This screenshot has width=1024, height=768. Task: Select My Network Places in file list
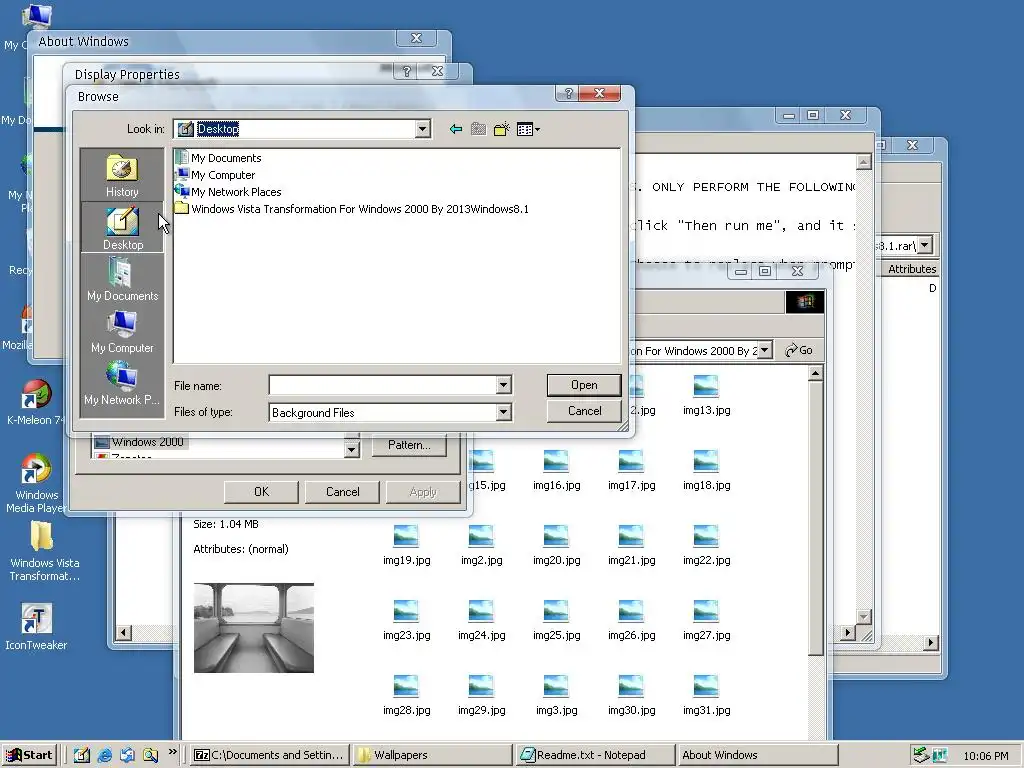[x=228, y=192]
